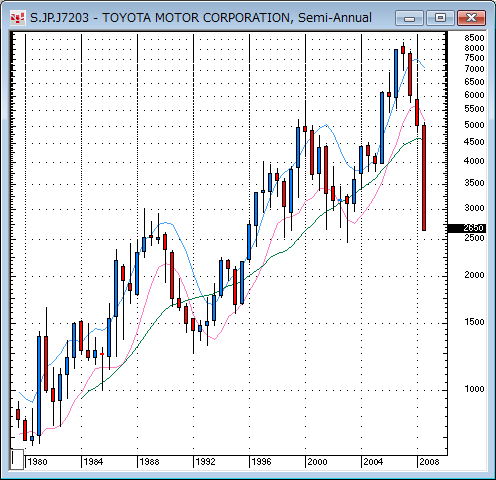Image resolution: width=496 pixels, height=480 pixels.
Task: Click the 2008 date axis label
Action: pos(429,462)
